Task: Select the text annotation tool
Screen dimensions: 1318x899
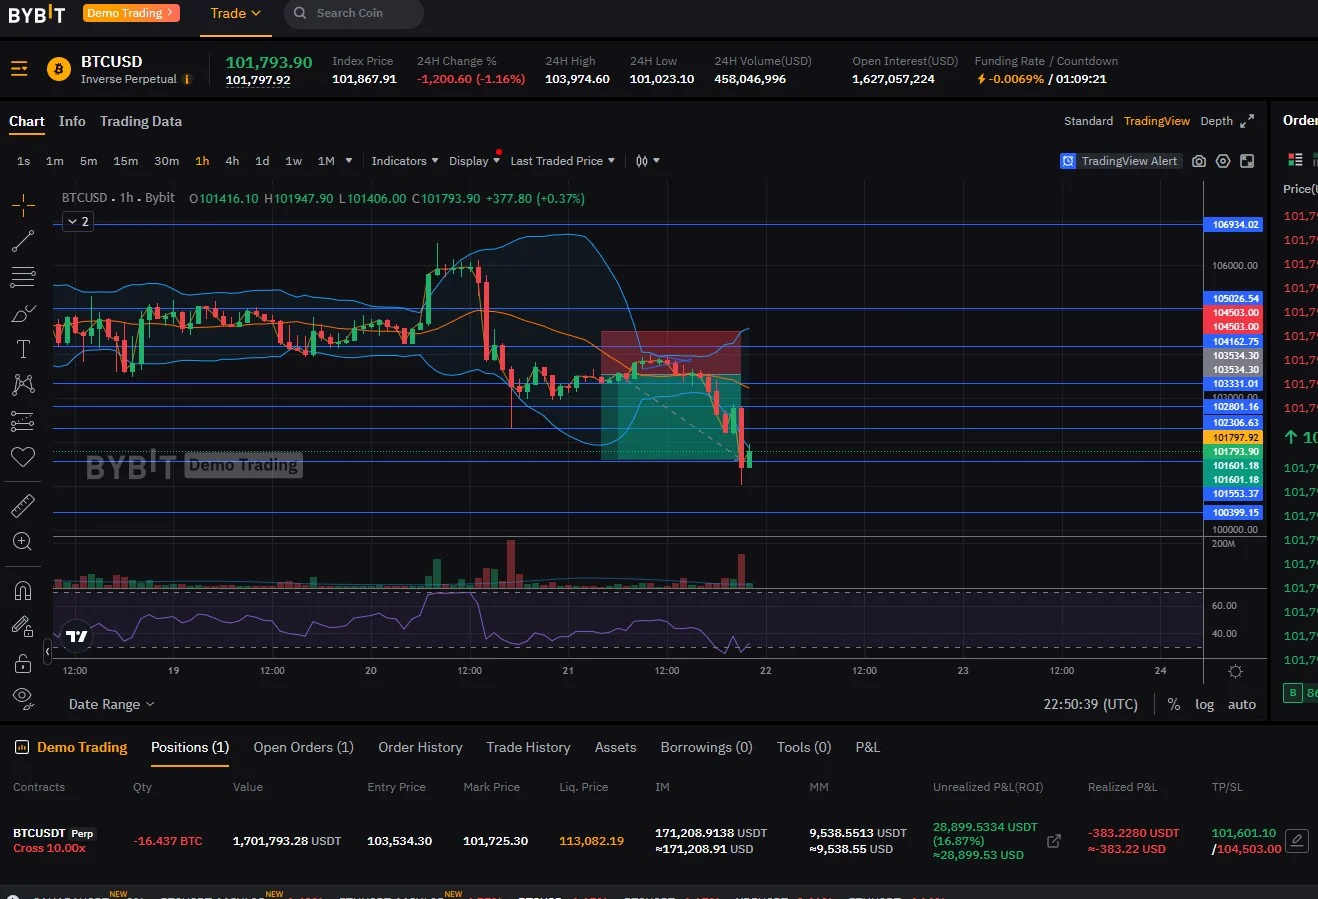Action: pos(23,349)
